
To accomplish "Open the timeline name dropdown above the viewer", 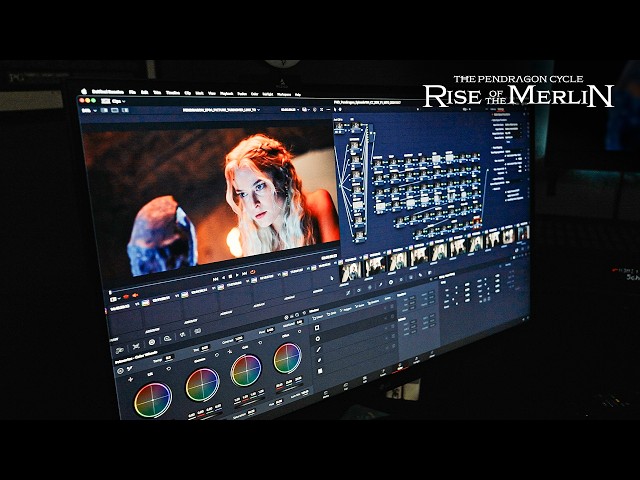I will (221, 110).
